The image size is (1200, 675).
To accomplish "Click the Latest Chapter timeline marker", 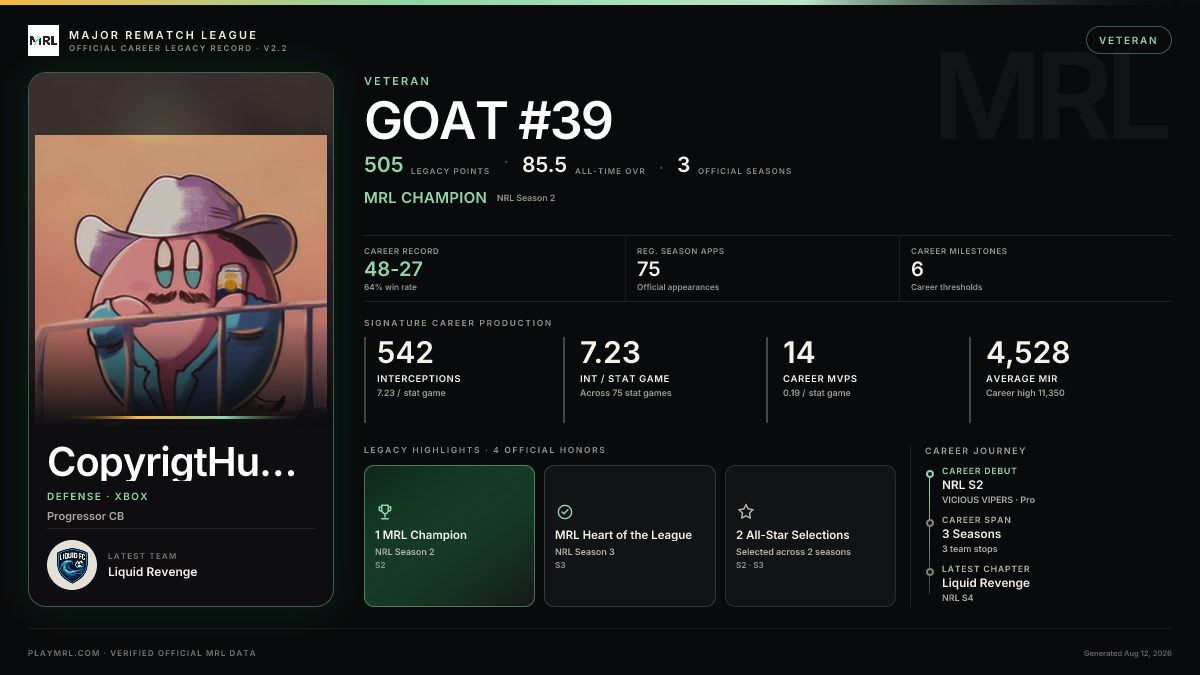I will (930, 571).
